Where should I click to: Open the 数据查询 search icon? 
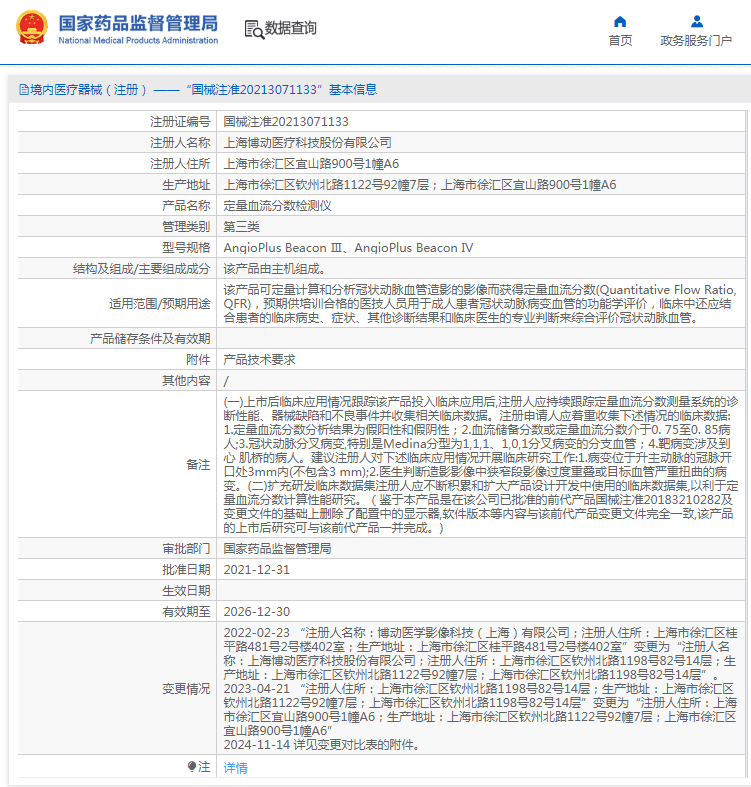click(x=254, y=29)
